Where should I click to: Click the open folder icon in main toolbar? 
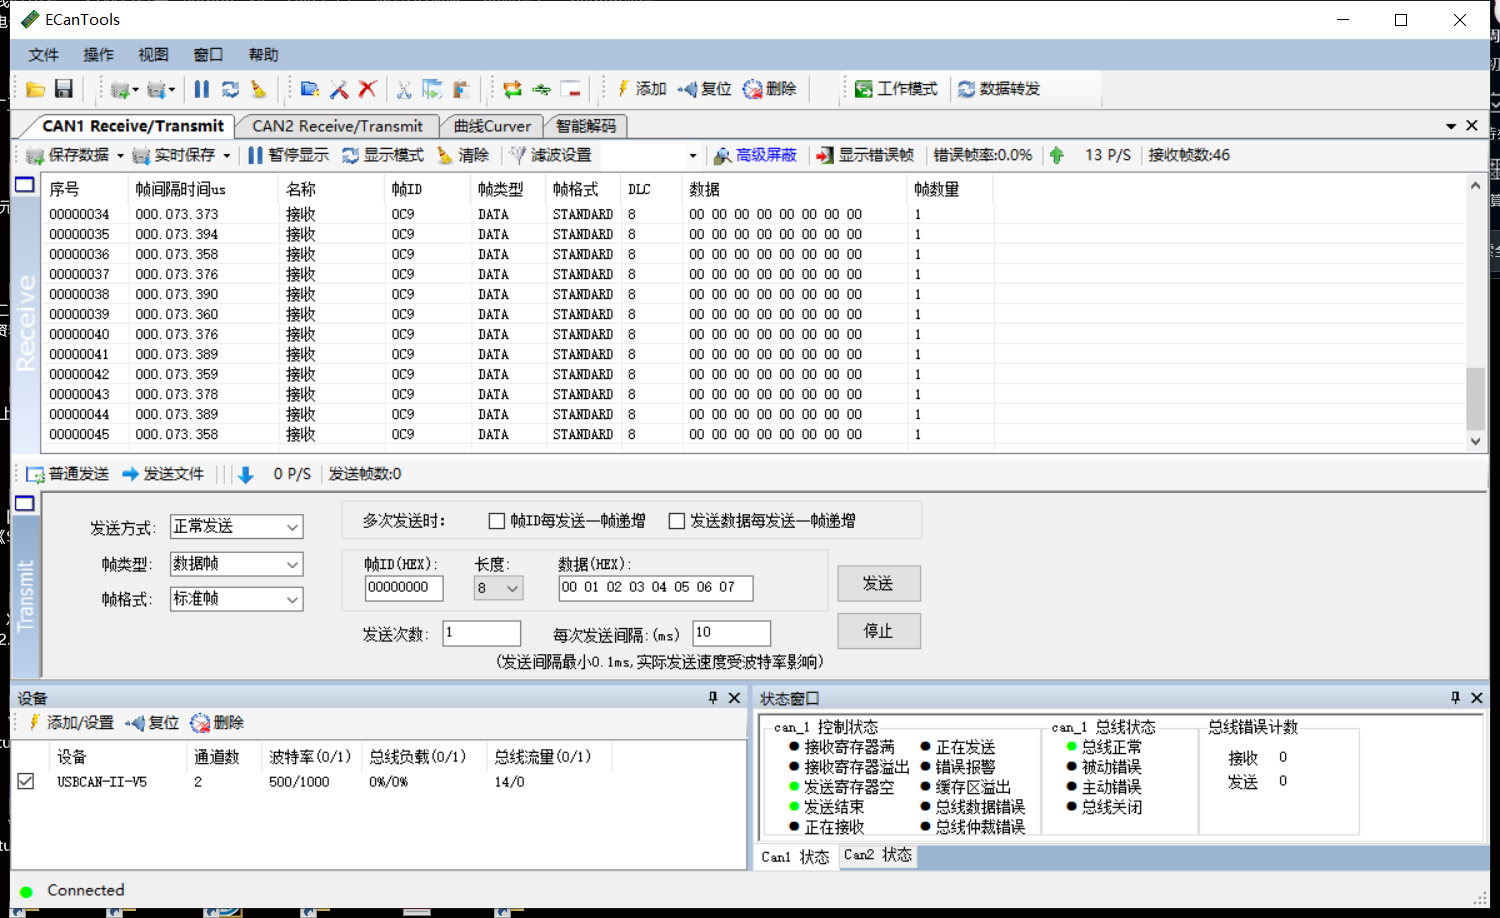(x=36, y=89)
